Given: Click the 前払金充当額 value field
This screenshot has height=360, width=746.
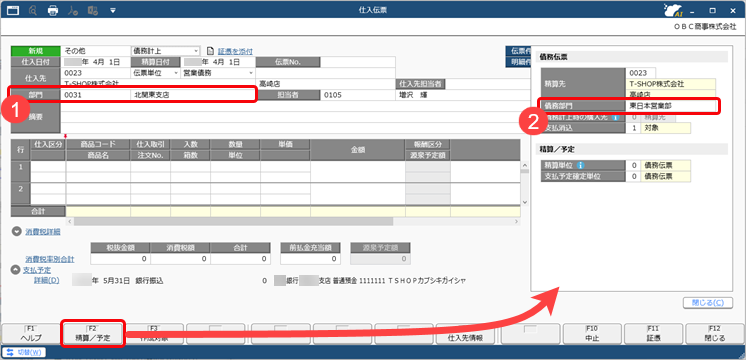Looking at the screenshot, I should pos(310,259).
